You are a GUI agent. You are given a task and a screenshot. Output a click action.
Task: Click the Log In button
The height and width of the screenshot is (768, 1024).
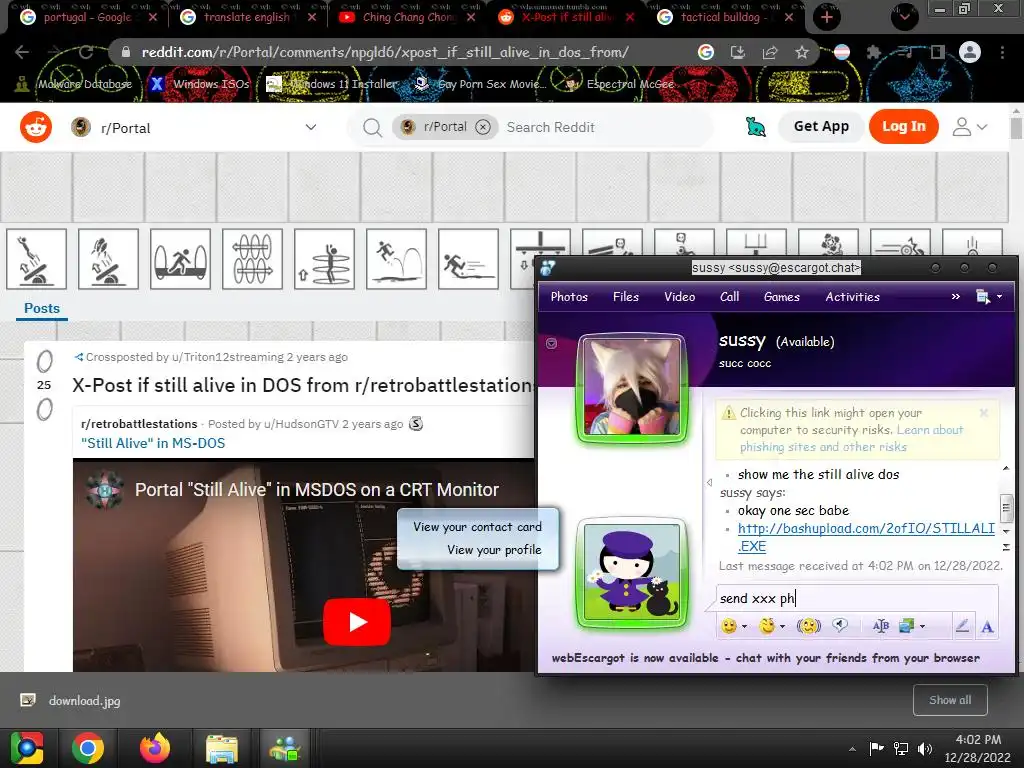[x=904, y=127]
